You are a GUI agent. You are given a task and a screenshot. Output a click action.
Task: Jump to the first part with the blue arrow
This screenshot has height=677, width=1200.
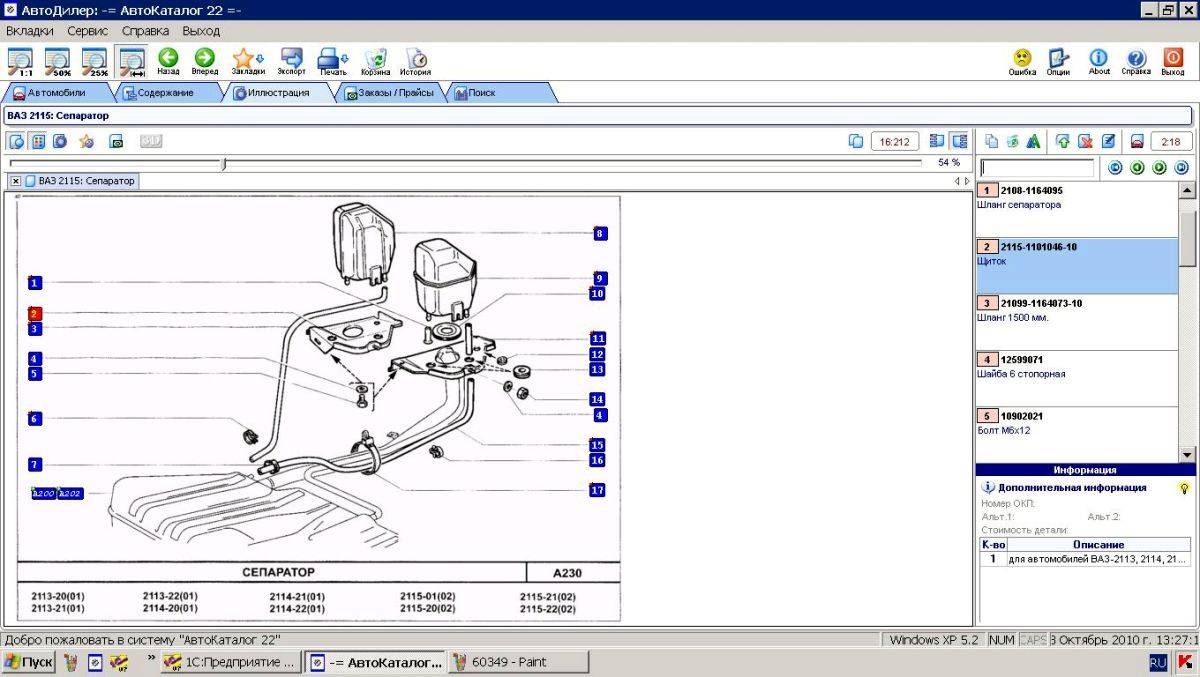pos(1115,168)
